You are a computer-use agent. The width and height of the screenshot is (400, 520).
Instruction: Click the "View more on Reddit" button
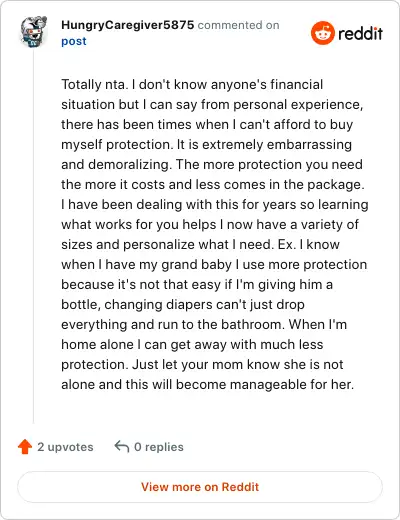tap(200, 487)
